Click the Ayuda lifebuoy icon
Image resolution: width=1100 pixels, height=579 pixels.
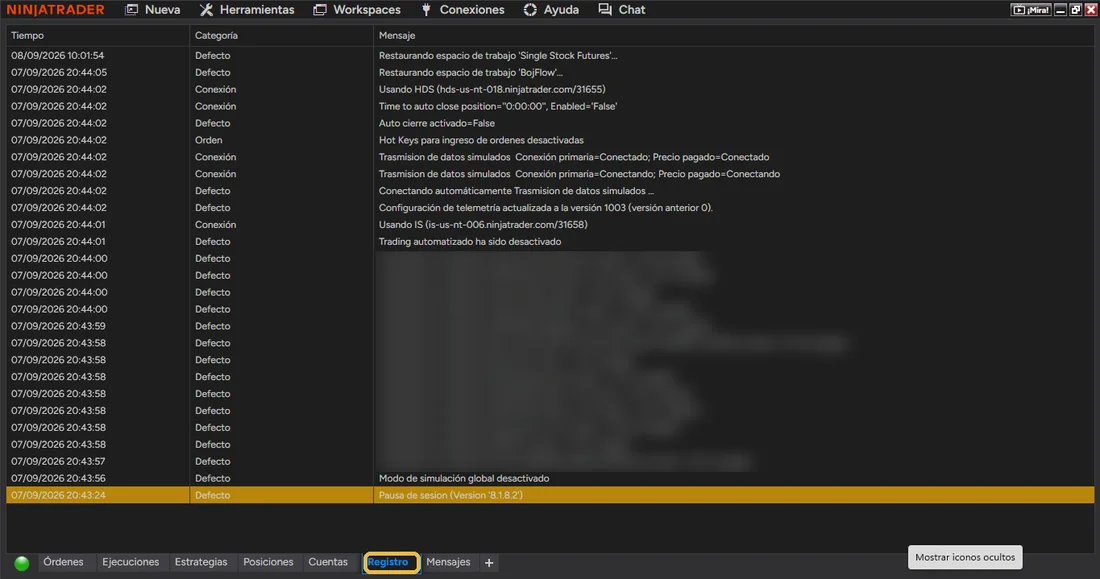[x=530, y=10]
